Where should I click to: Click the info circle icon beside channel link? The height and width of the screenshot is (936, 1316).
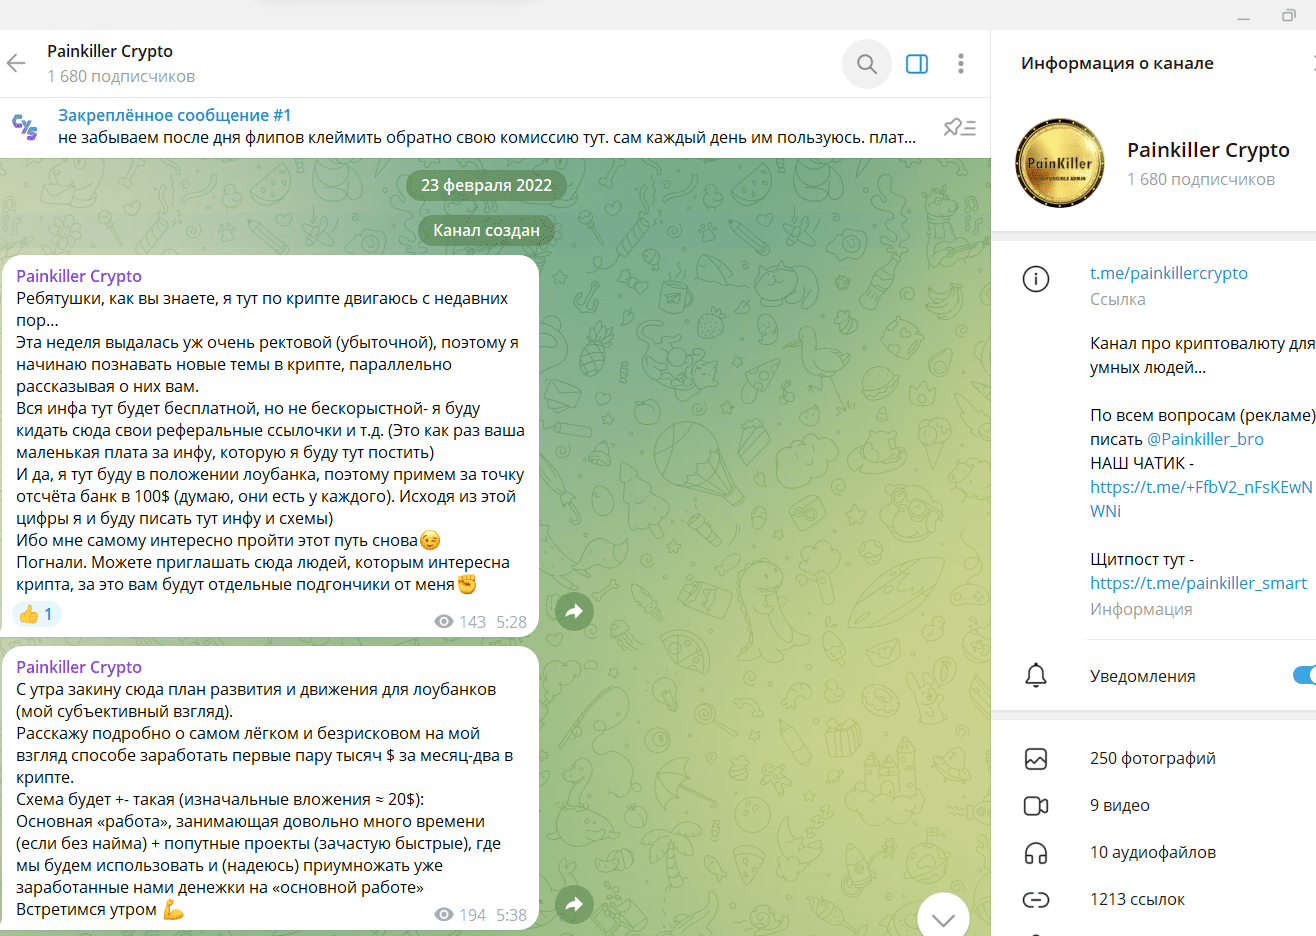[x=1036, y=279]
